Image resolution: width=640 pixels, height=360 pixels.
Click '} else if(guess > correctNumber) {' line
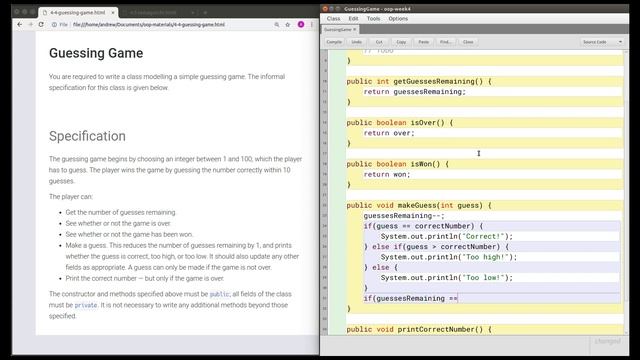pos(436,247)
